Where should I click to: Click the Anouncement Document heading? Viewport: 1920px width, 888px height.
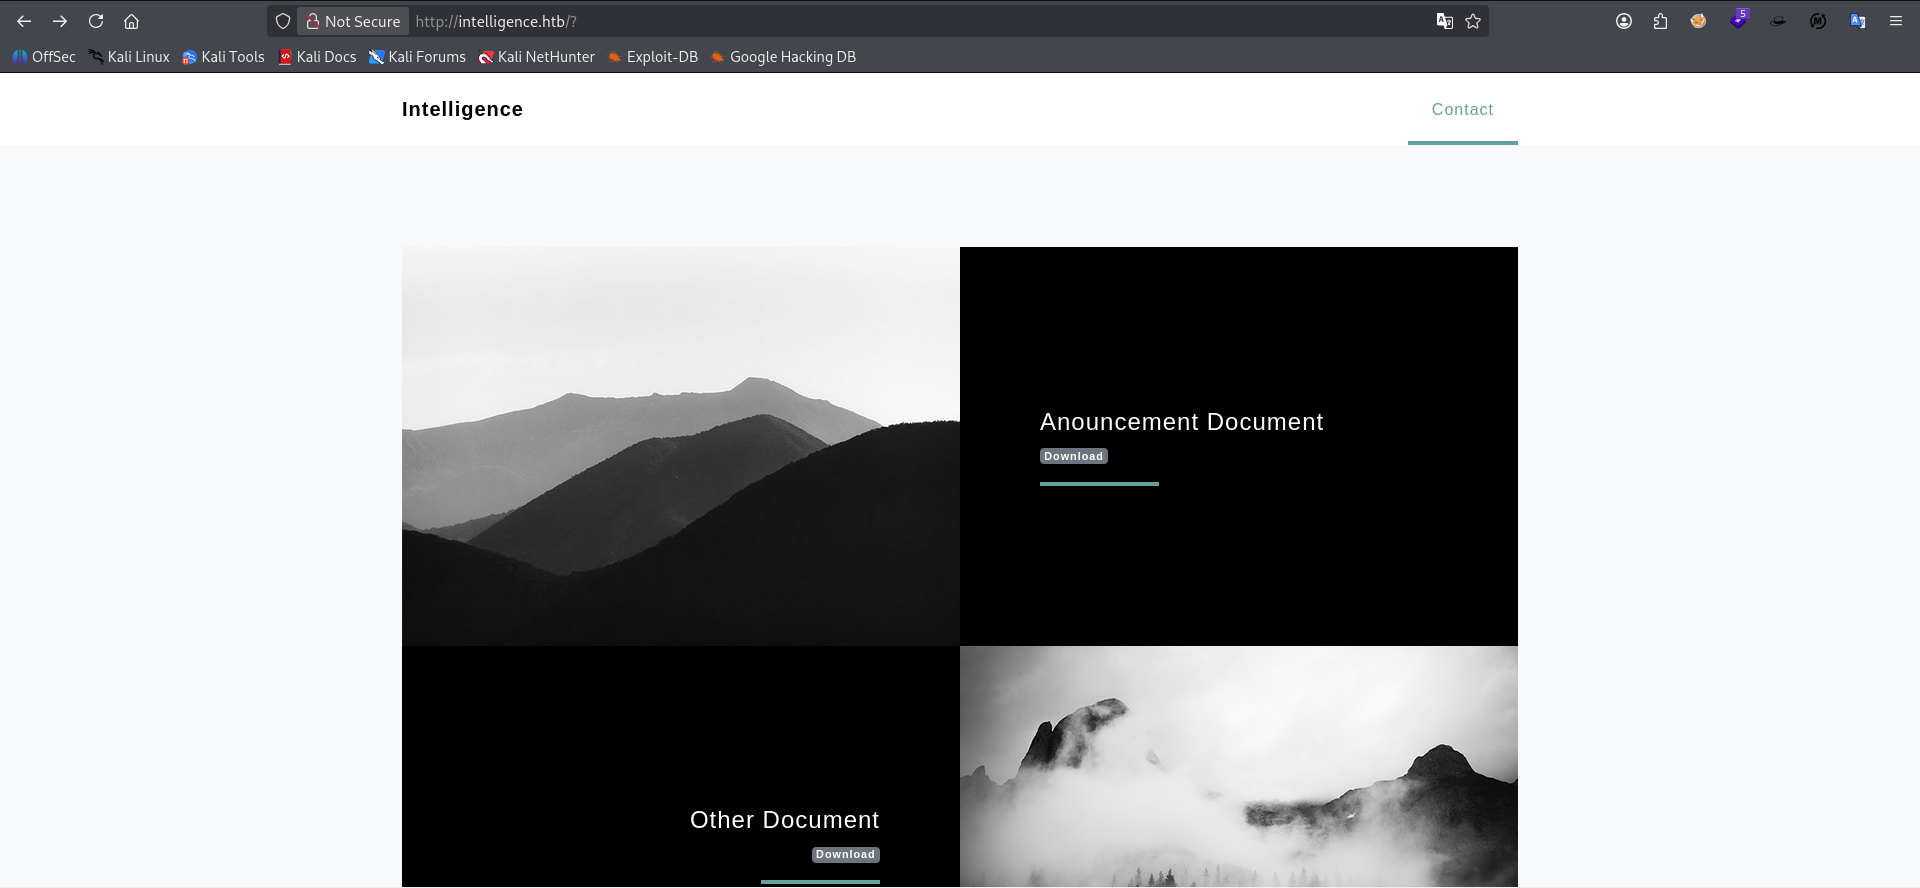tap(1181, 422)
